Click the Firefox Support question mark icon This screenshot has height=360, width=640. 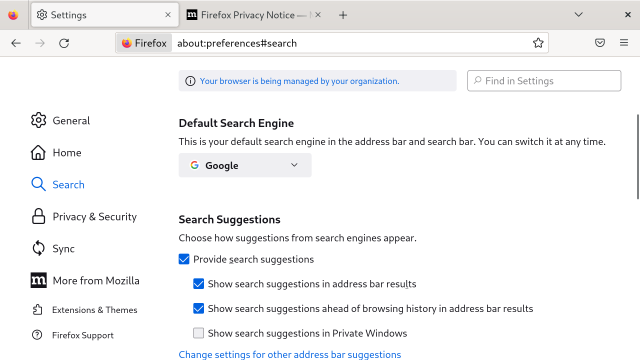tap(37, 335)
